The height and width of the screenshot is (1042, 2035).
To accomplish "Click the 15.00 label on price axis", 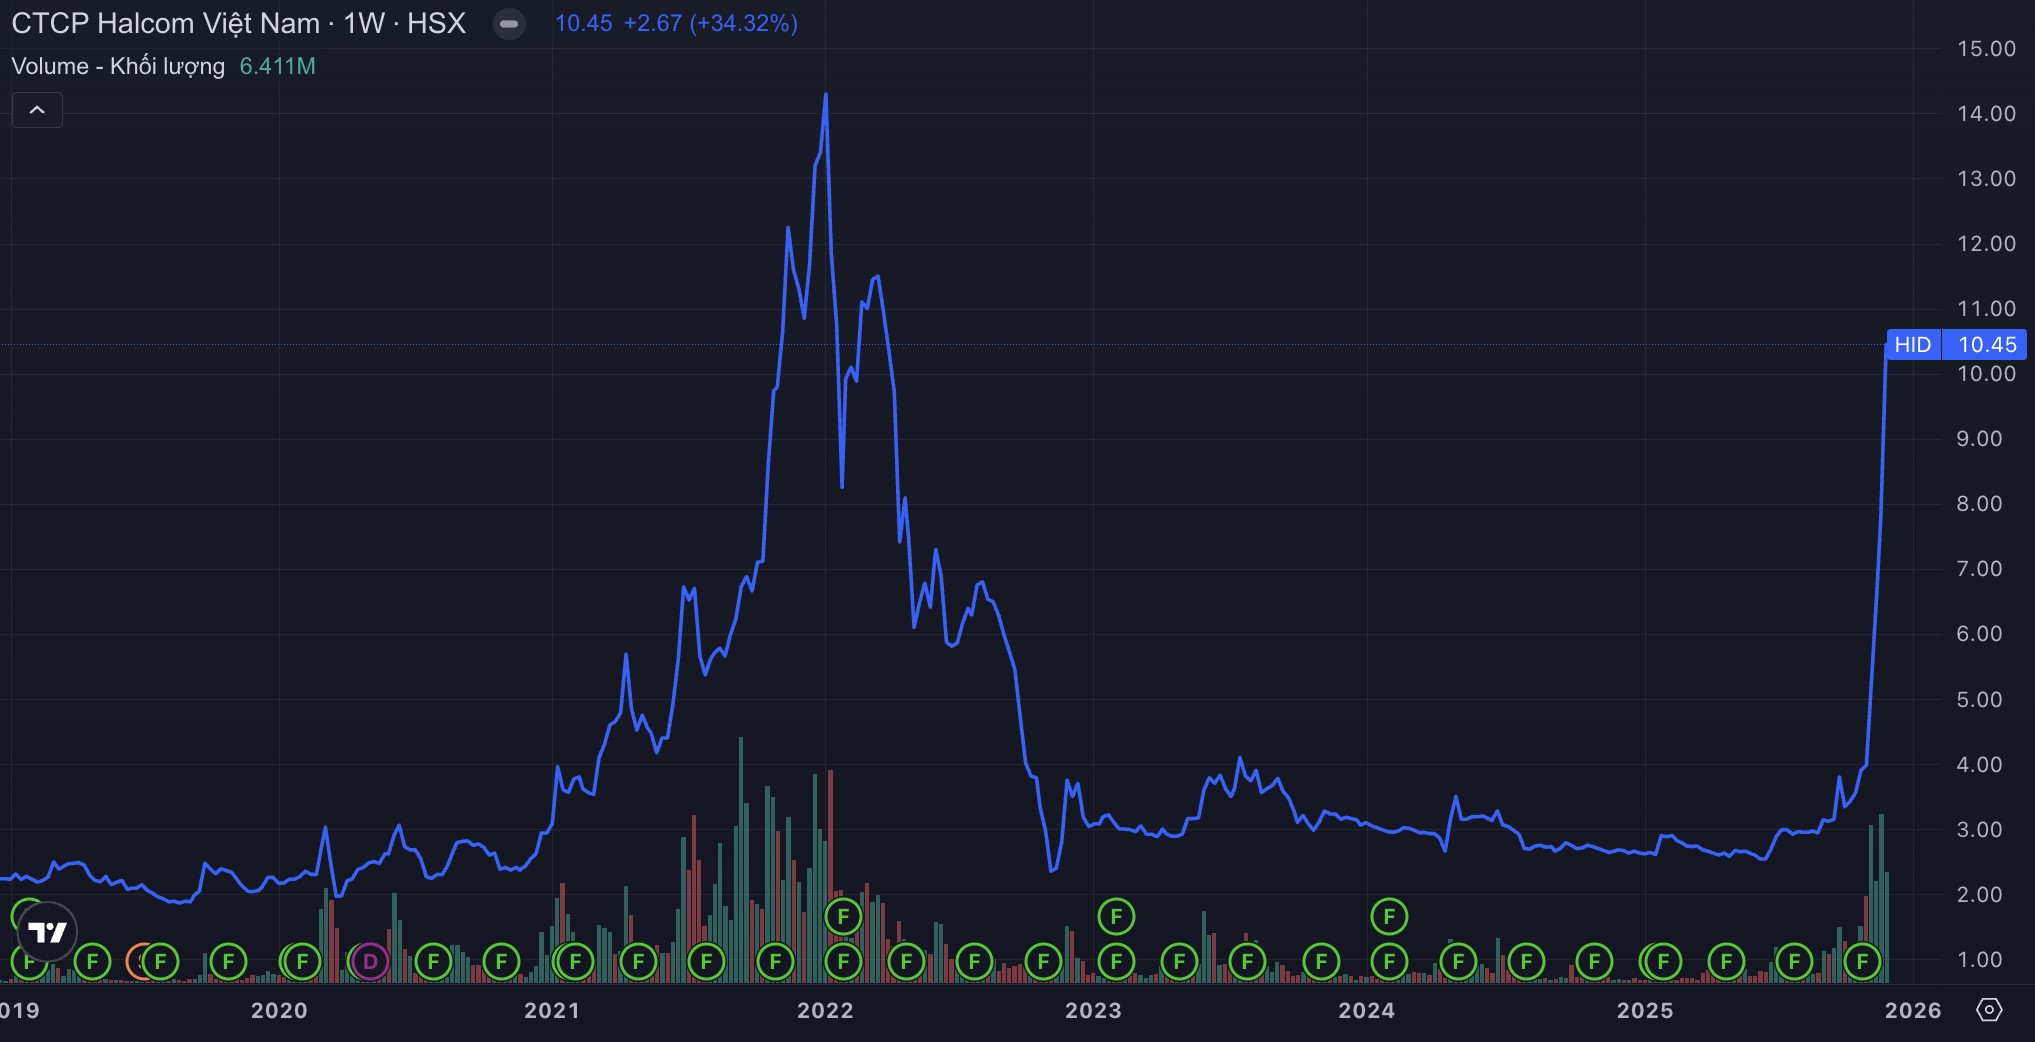I will point(1985,49).
